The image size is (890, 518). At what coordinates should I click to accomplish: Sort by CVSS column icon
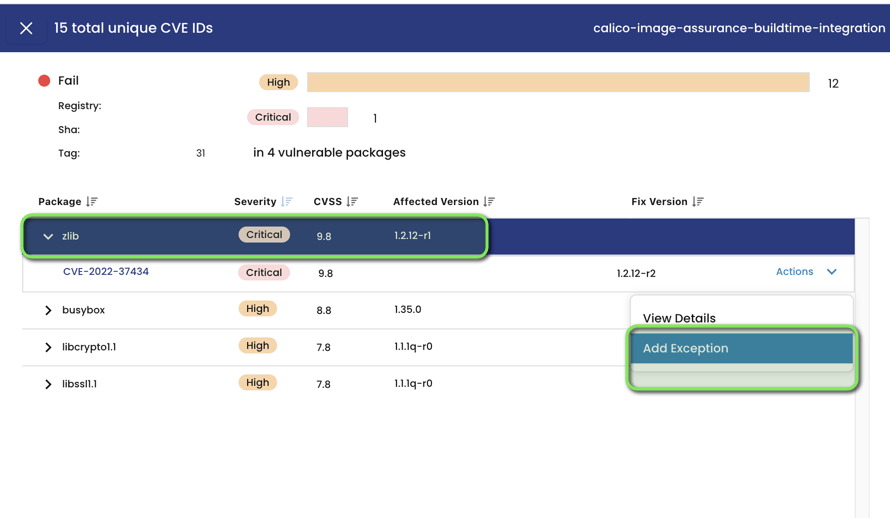click(x=352, y=202)
